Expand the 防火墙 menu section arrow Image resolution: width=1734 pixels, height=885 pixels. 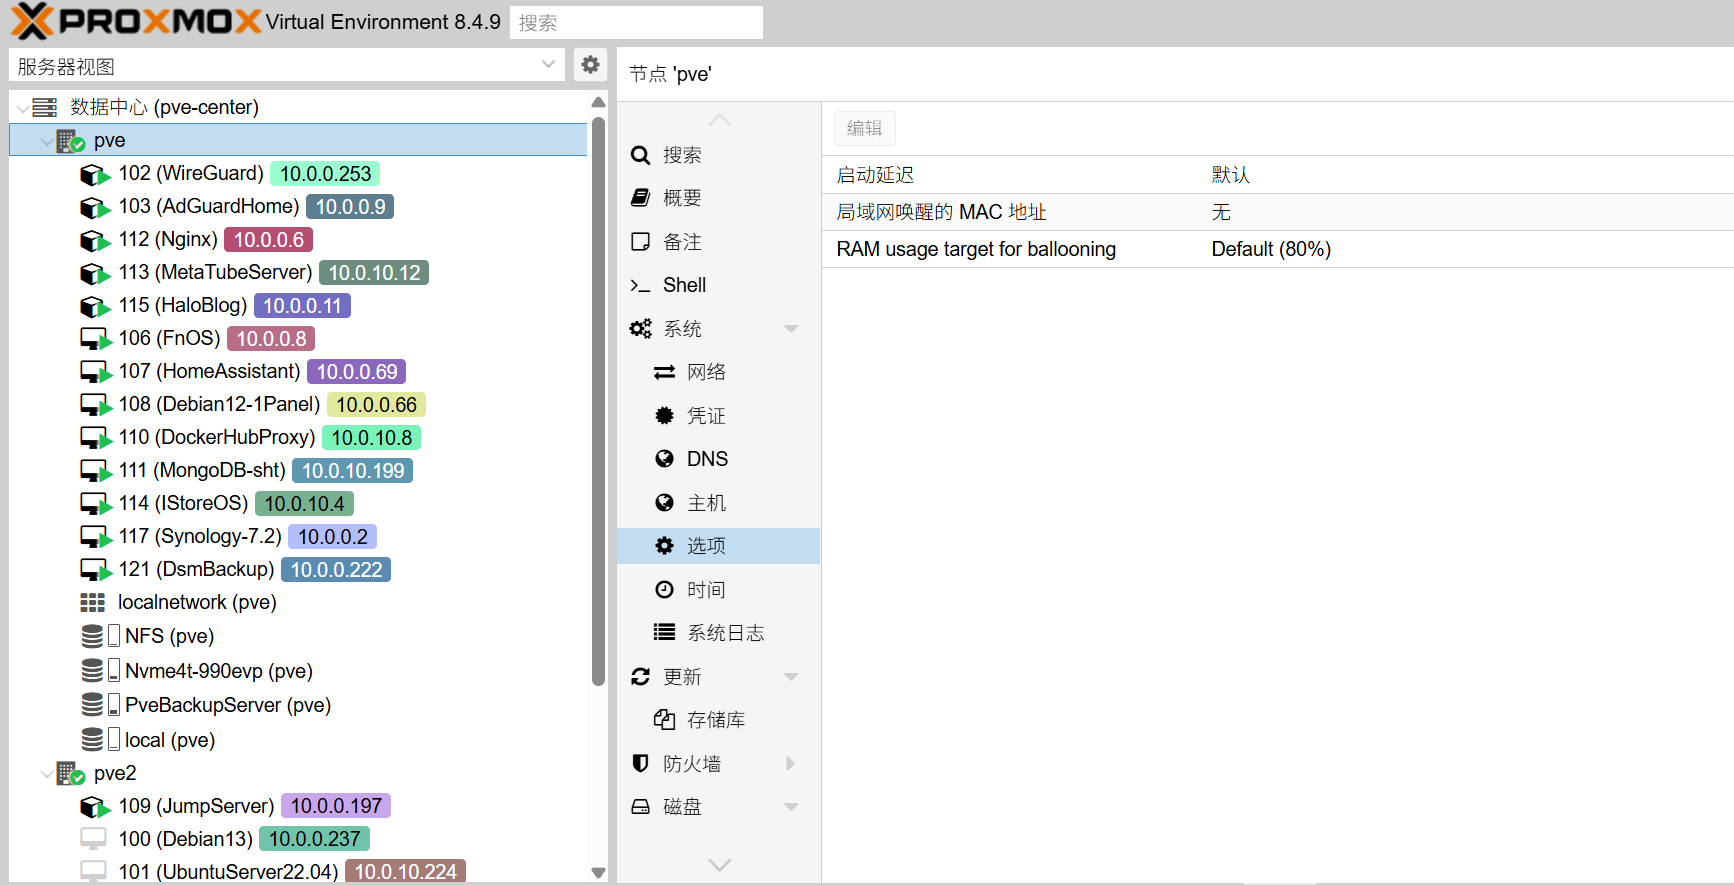coord(791,764)
